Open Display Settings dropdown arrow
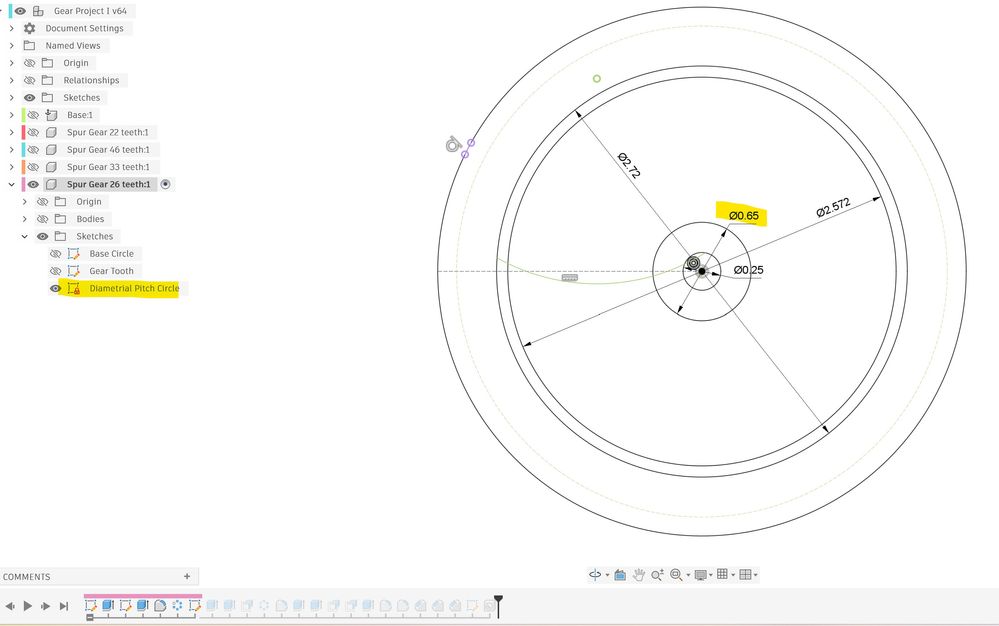Image resolution: width=999 pixels, height=626 pixels. (x=711, y=575)
